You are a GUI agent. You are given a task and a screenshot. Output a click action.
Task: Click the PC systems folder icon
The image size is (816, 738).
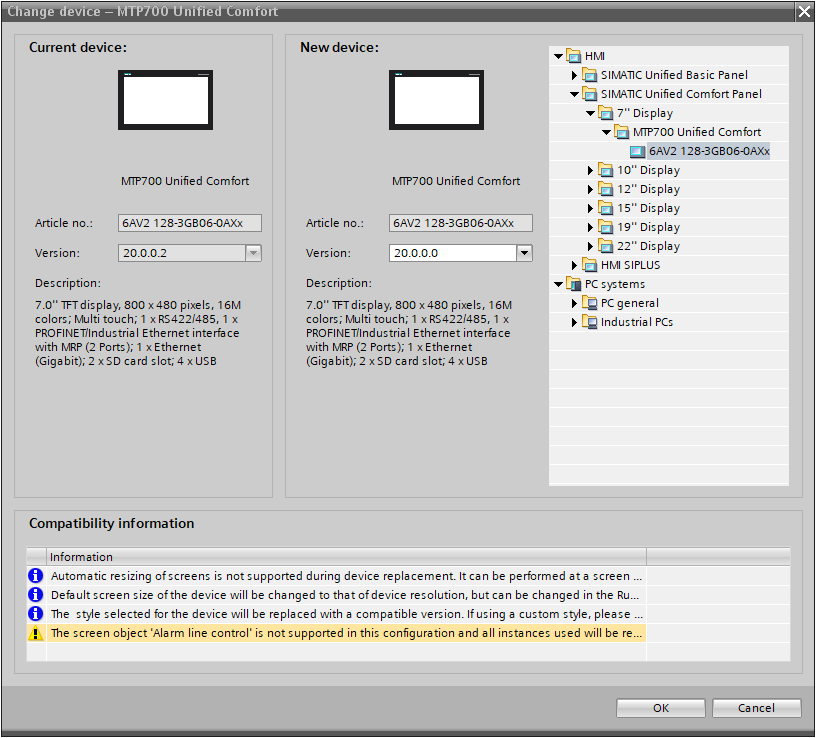(573, 284)
